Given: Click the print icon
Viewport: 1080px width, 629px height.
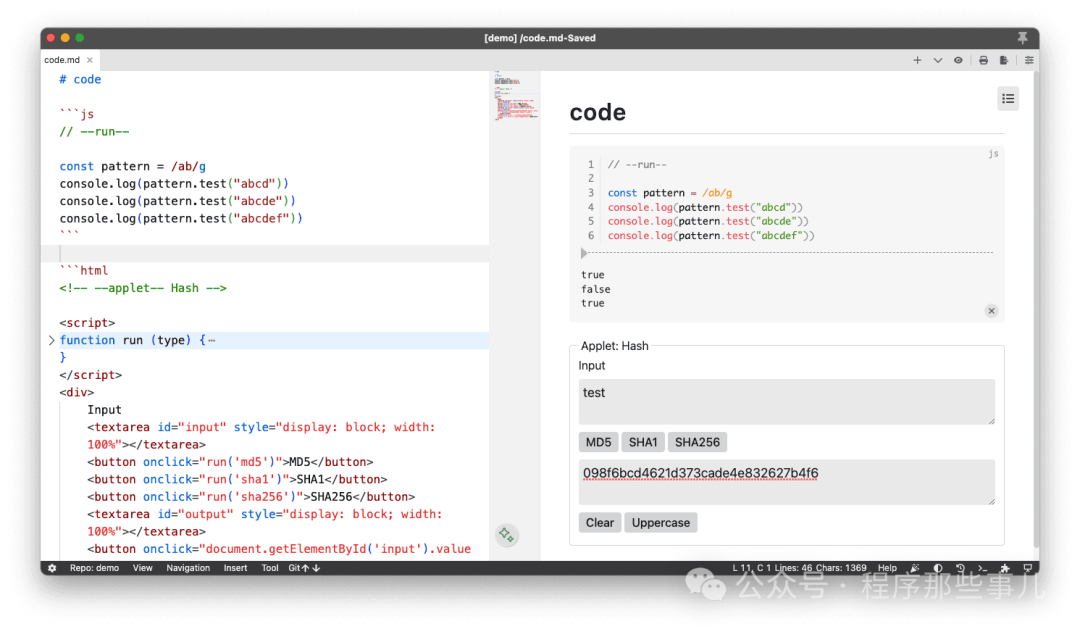Looking at the screenshot, I should [x=984, y=60].
